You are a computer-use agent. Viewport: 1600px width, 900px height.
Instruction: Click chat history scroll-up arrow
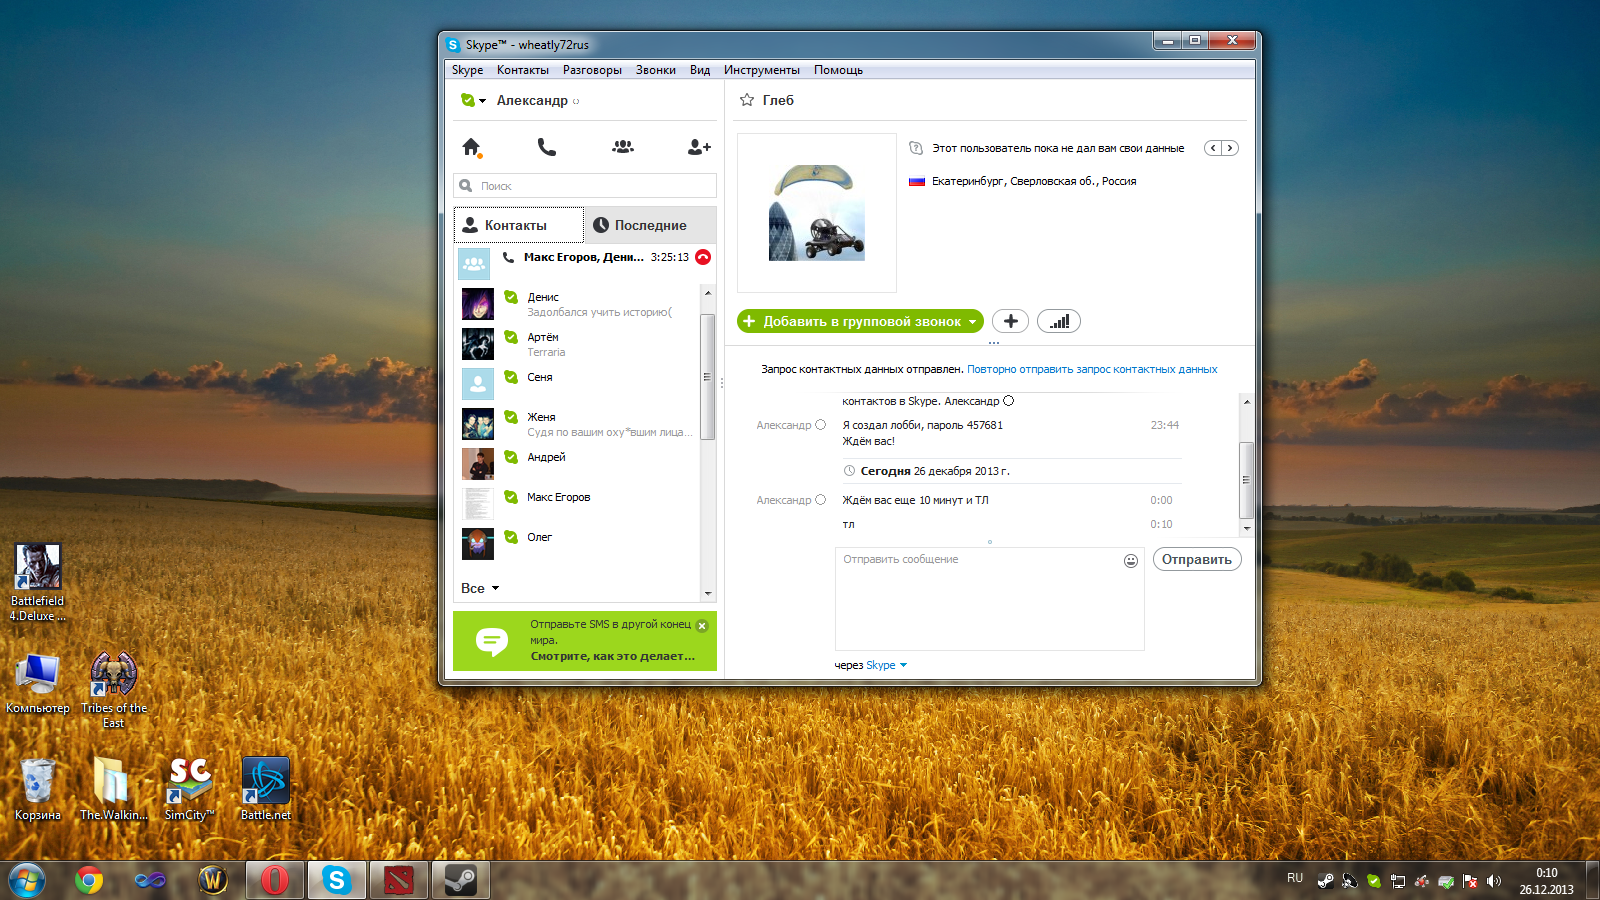tap(1246, 402)
